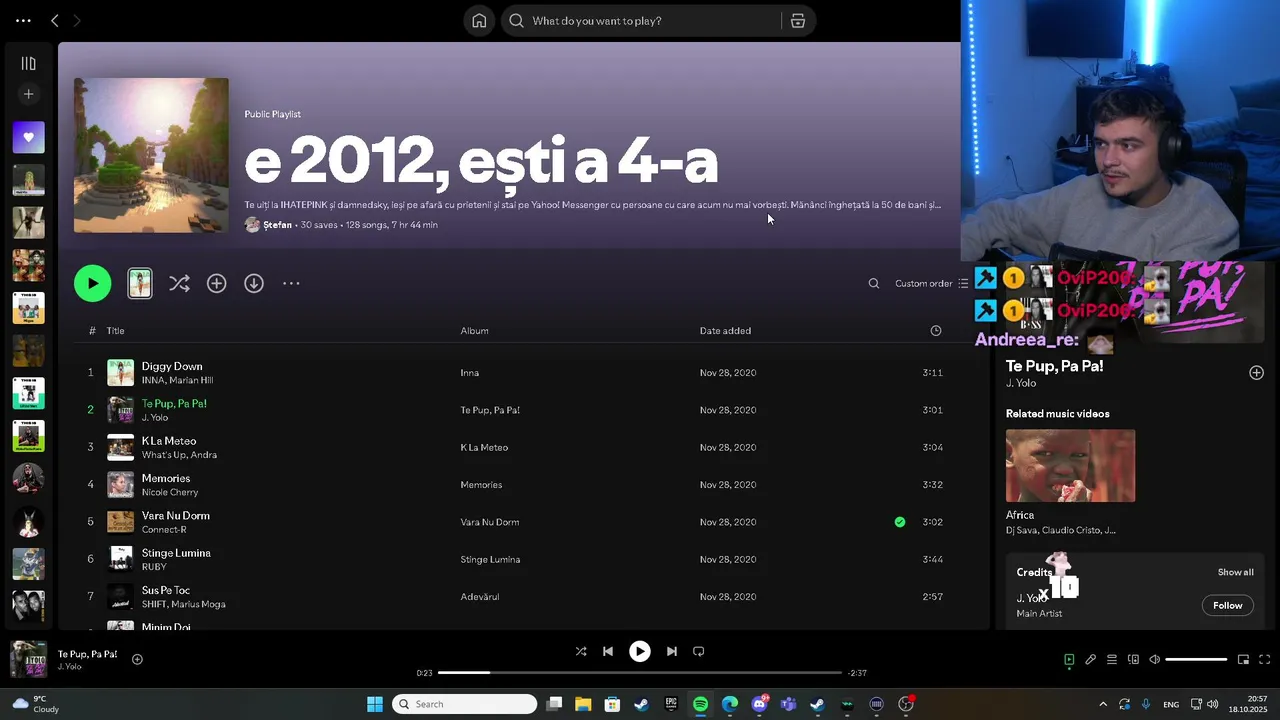Open Epic Games Launcher from taskbar
Screen dimensions: 1280x720
point(670,704)
